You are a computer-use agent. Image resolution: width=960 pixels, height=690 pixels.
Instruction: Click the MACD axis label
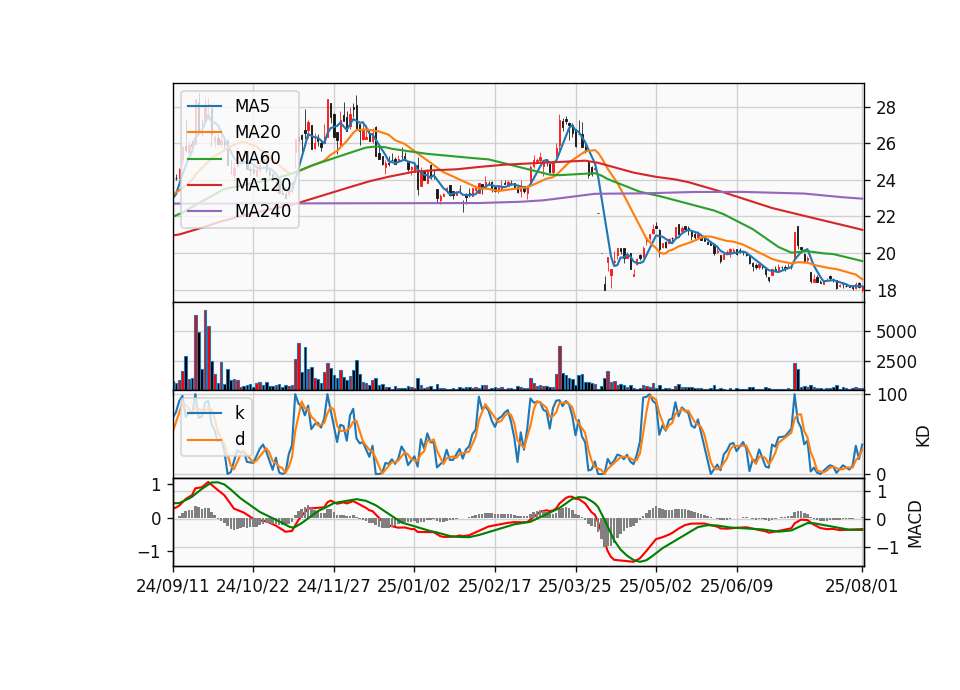point(915,524)
